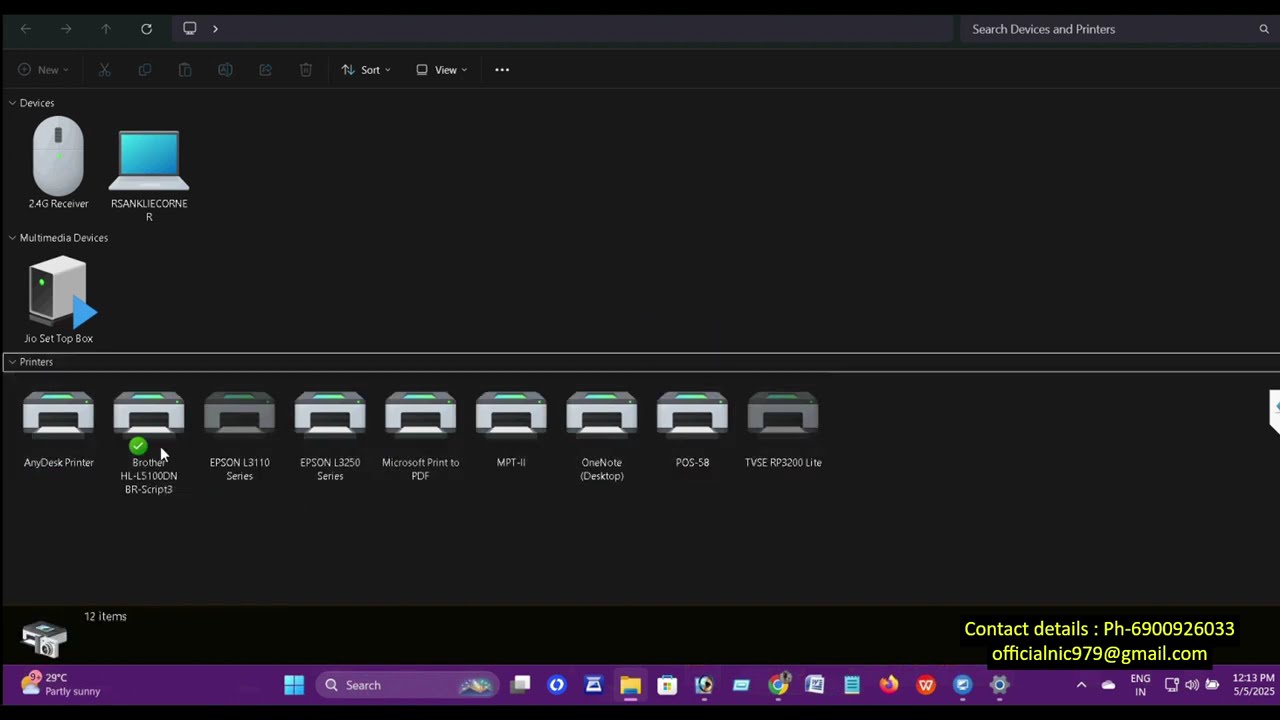The image size is (1280, 720).
Task: Collapse the Devices group
Action: [x=12, y=103]
